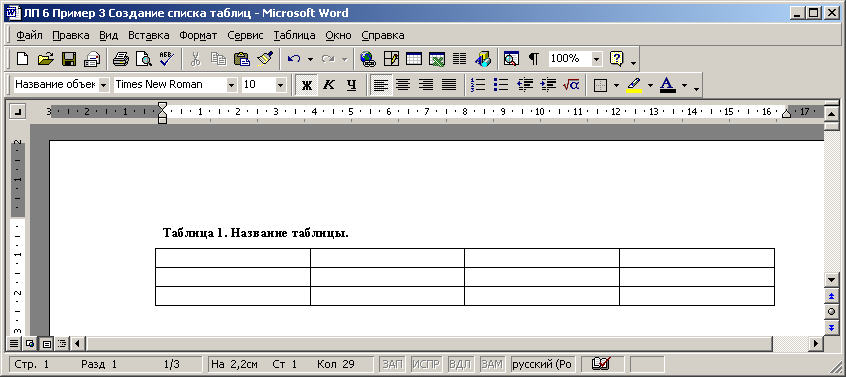
Task: Open Print Preview
Action: click(x=143, y=58)
